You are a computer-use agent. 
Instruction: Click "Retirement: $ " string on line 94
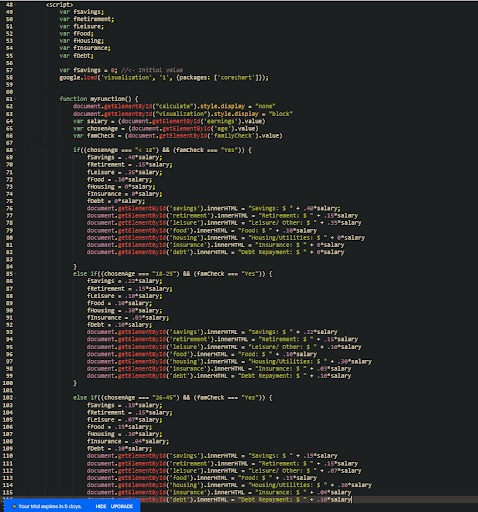click(286, 339)
